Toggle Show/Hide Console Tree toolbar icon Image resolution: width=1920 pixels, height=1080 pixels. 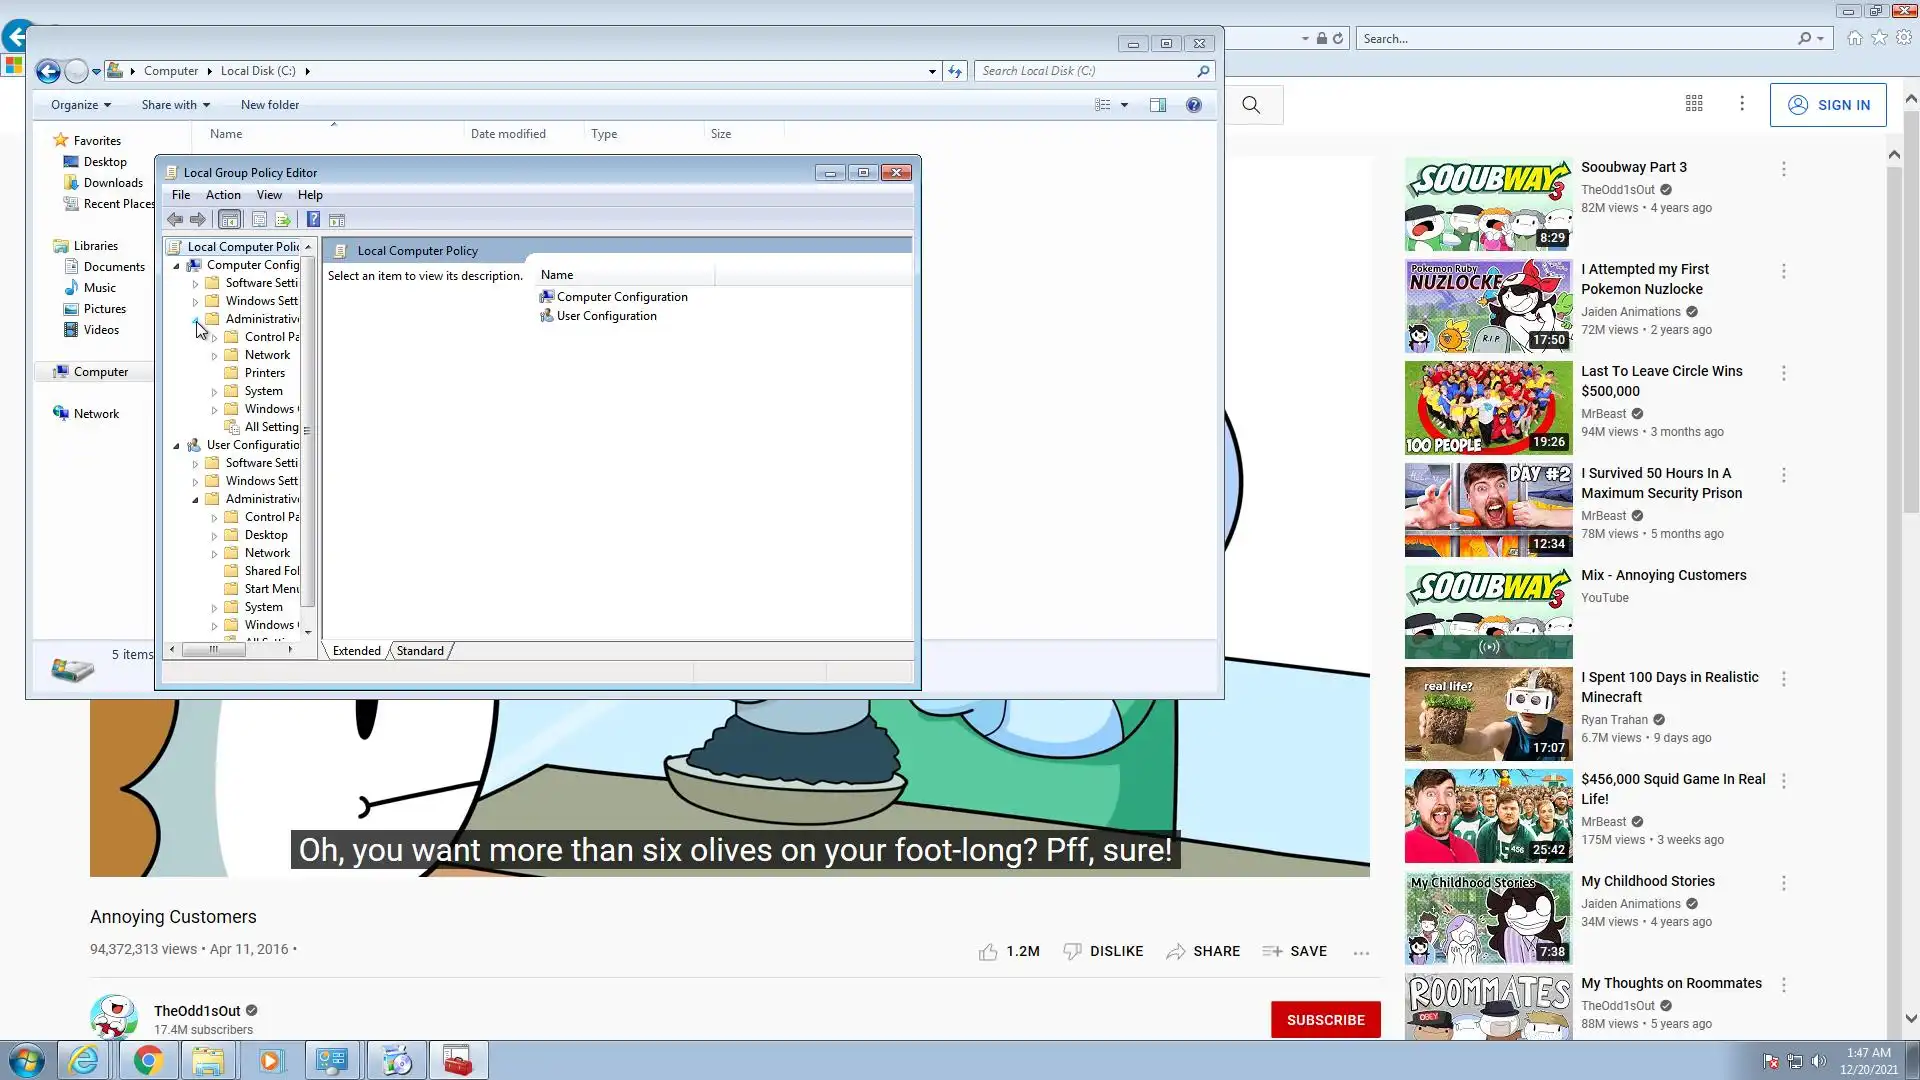(x=229, y=220)
